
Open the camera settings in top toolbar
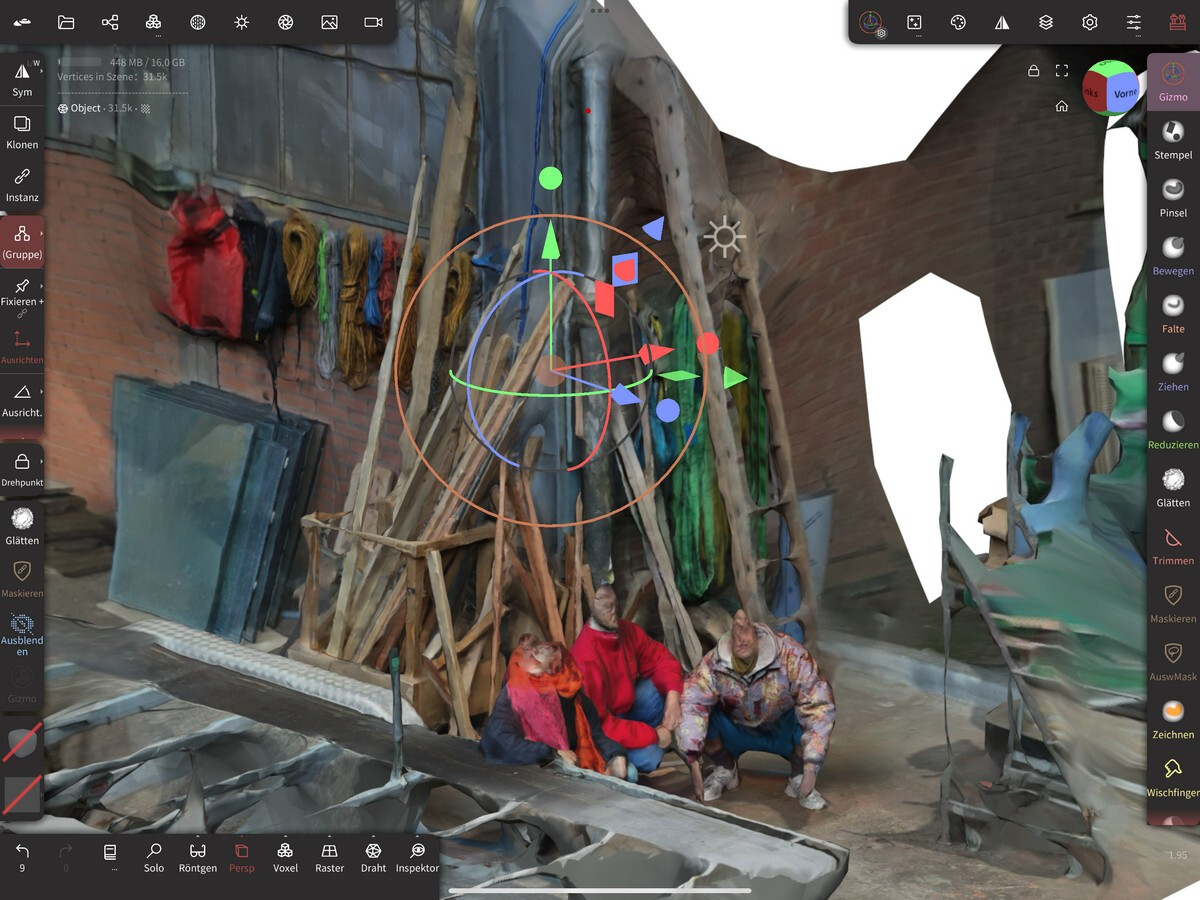(x=373, y=22)
